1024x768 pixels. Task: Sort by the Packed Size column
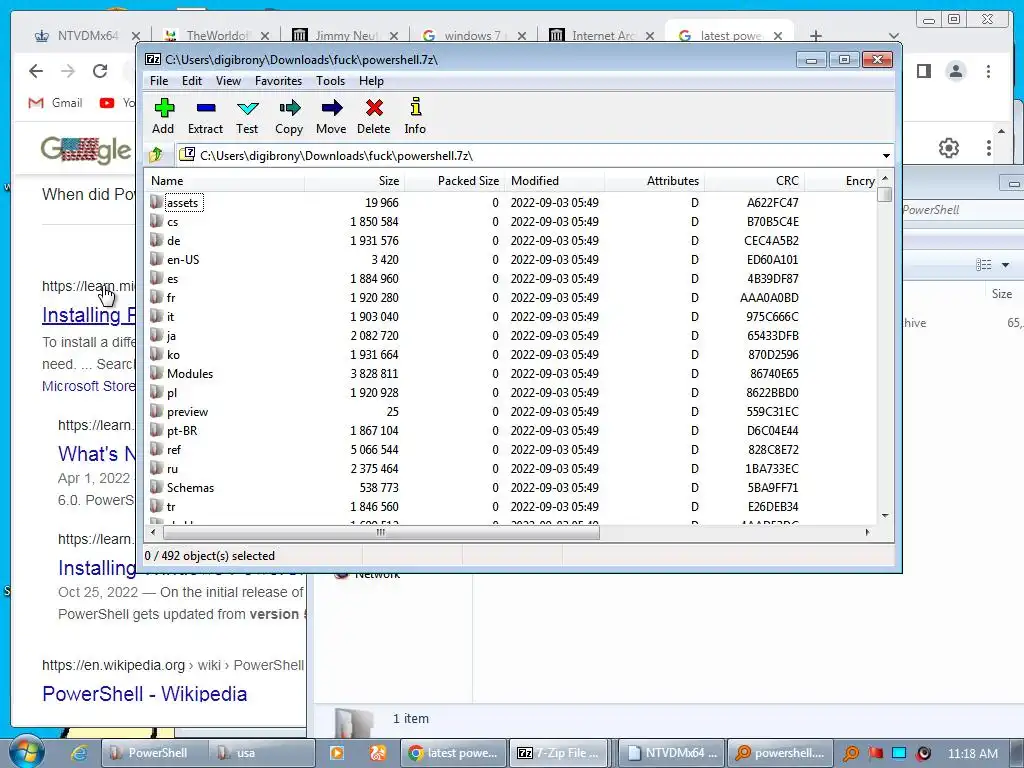(455, 181)
